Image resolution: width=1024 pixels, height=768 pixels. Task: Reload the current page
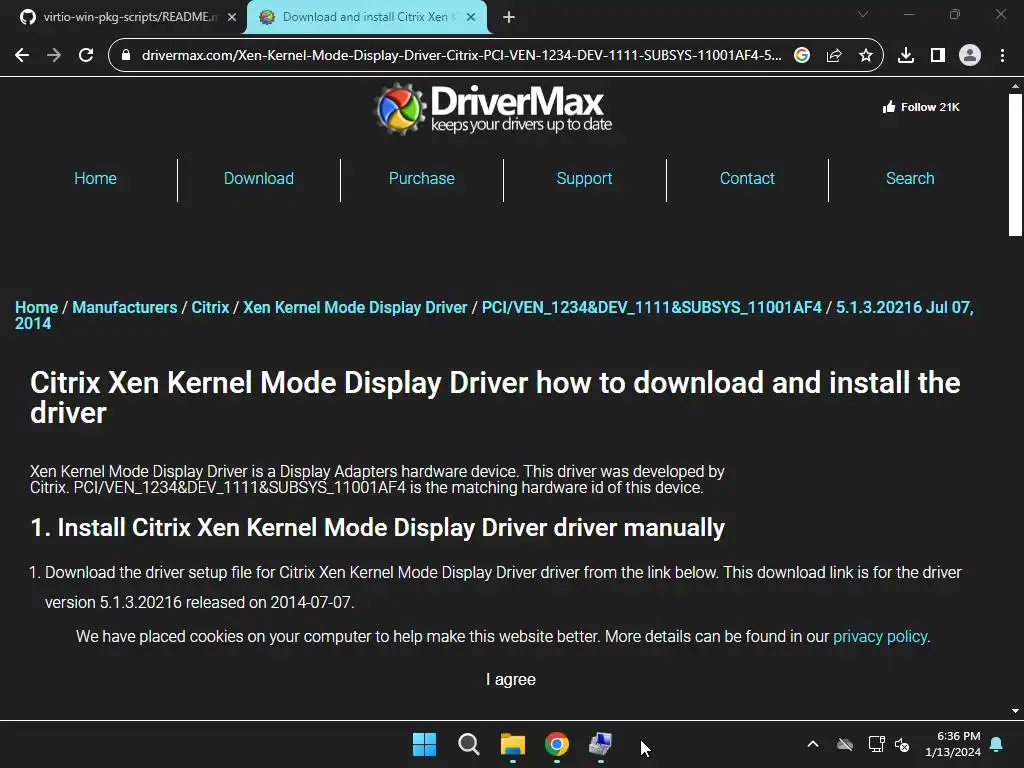86,56
